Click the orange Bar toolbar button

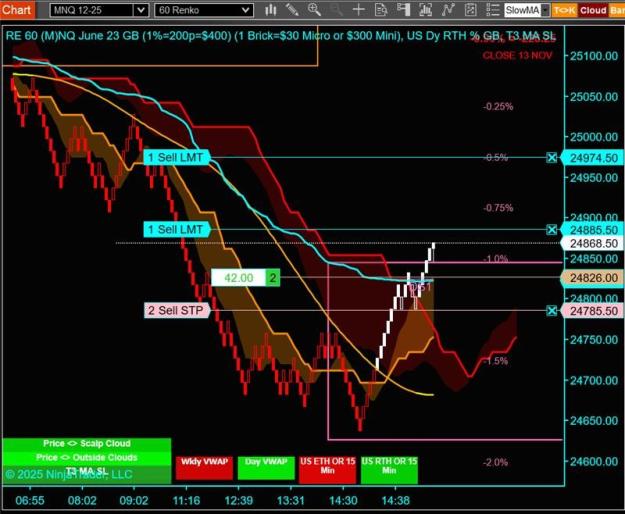pos(617,10)
